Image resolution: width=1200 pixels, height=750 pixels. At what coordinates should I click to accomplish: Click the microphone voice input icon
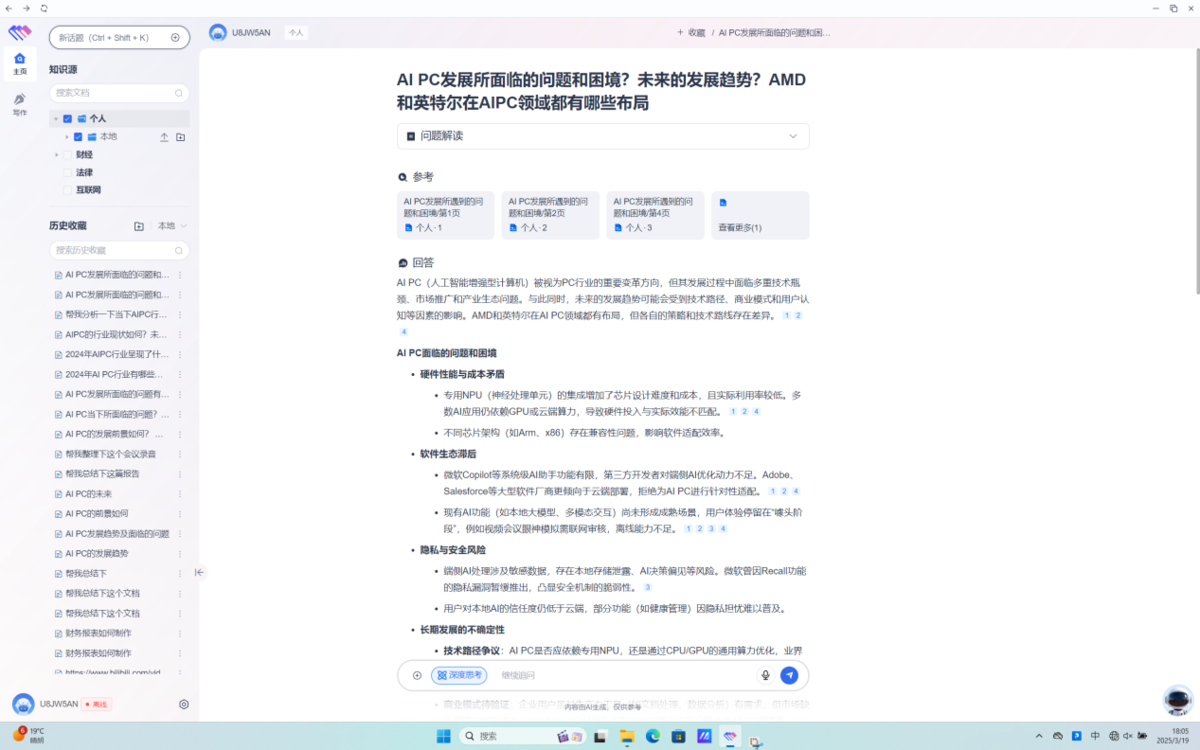coord(766,675)
